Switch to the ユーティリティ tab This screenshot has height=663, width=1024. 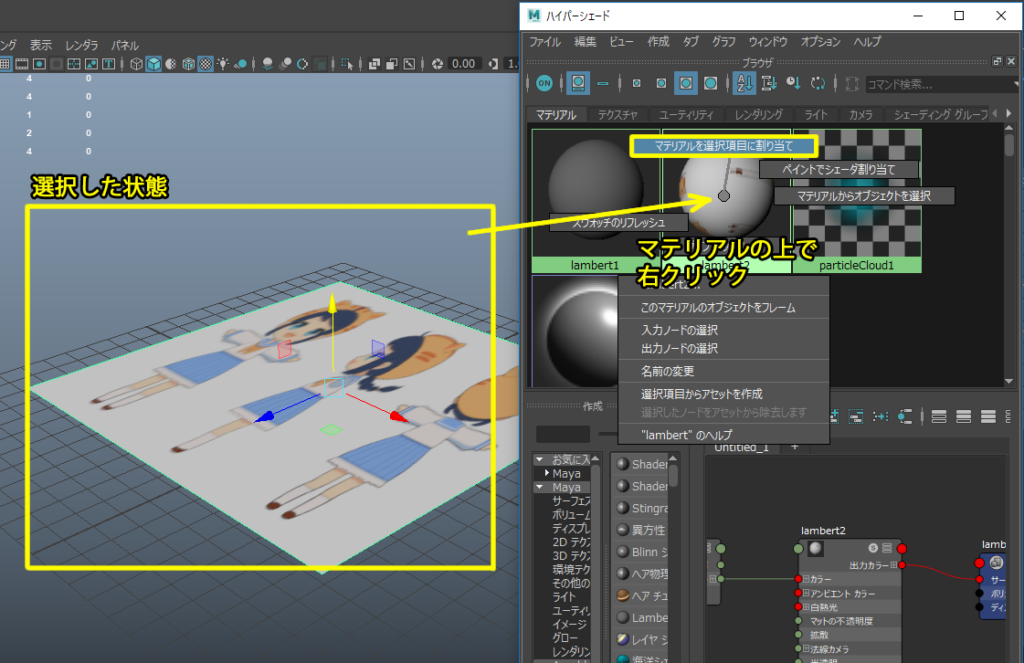click(x=686, y=115)
